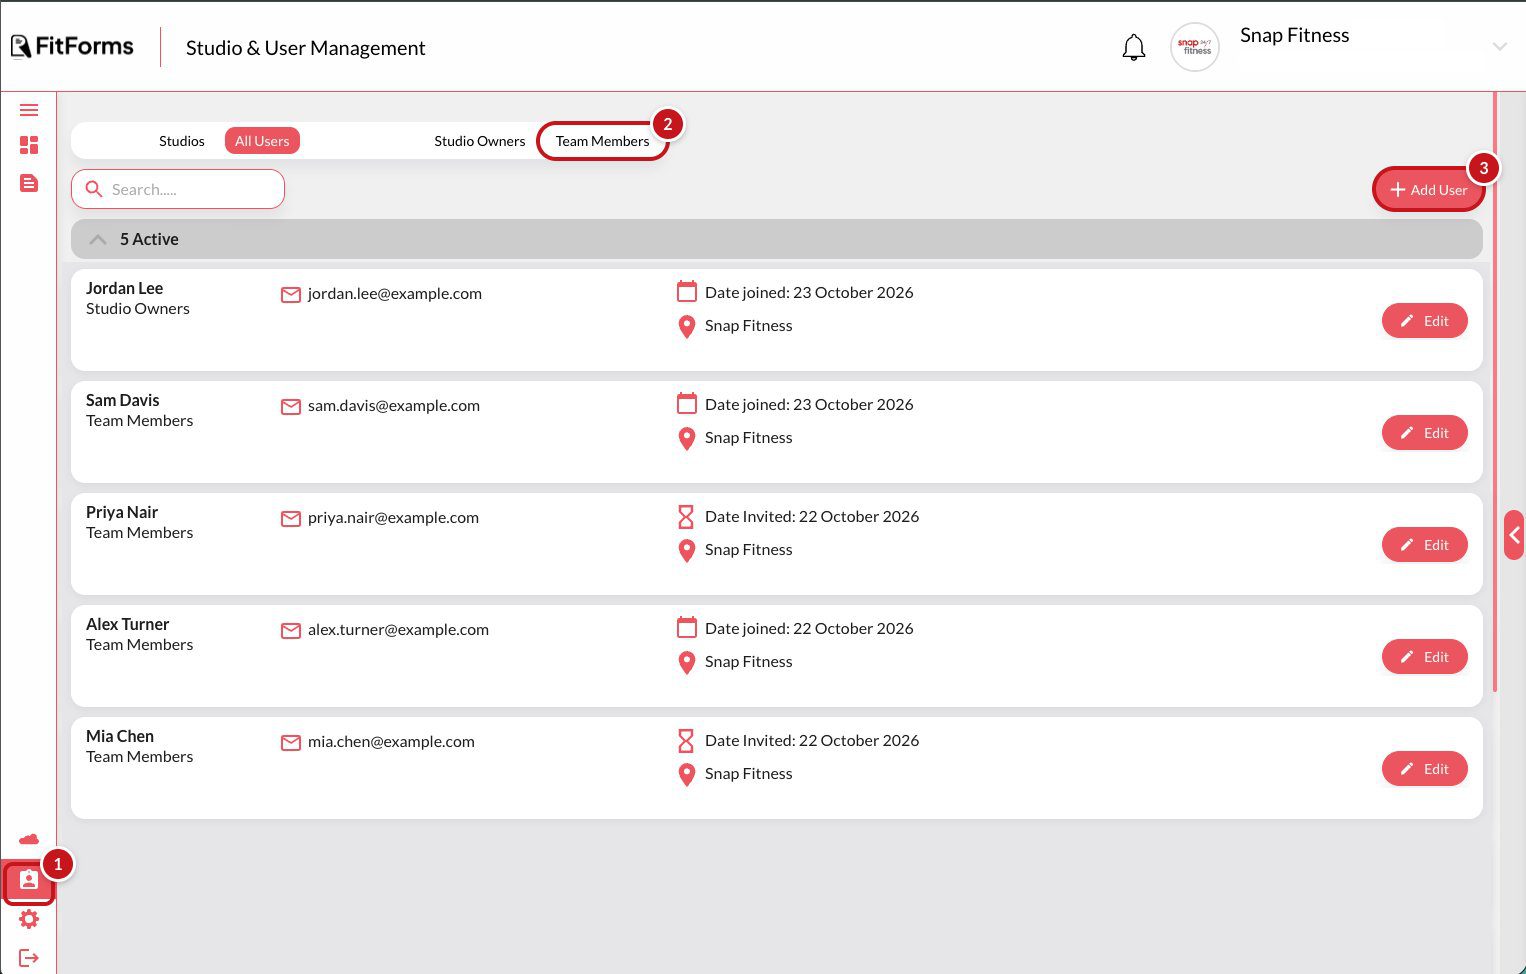Viewport: 1526px width, 974px height.
Task: Click the email alex.turner@example.com
Action: (x=398, y=630)
